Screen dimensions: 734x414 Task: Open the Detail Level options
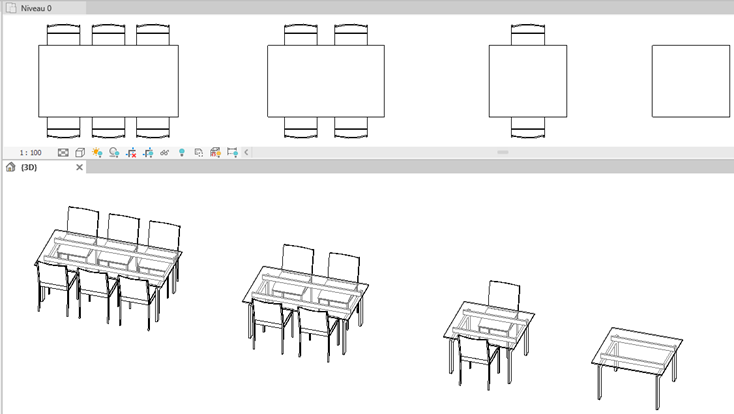pyautogui.click(x=63, y=153)
